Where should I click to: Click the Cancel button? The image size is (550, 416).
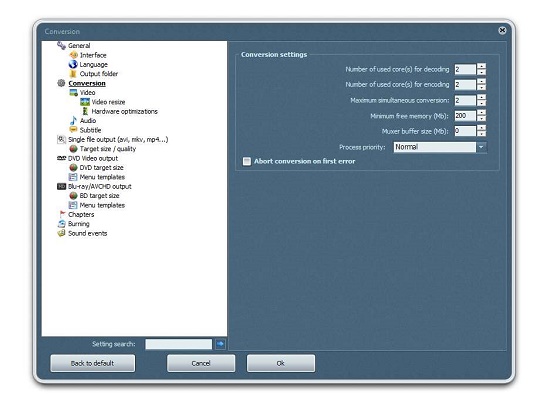pos(201,363)
